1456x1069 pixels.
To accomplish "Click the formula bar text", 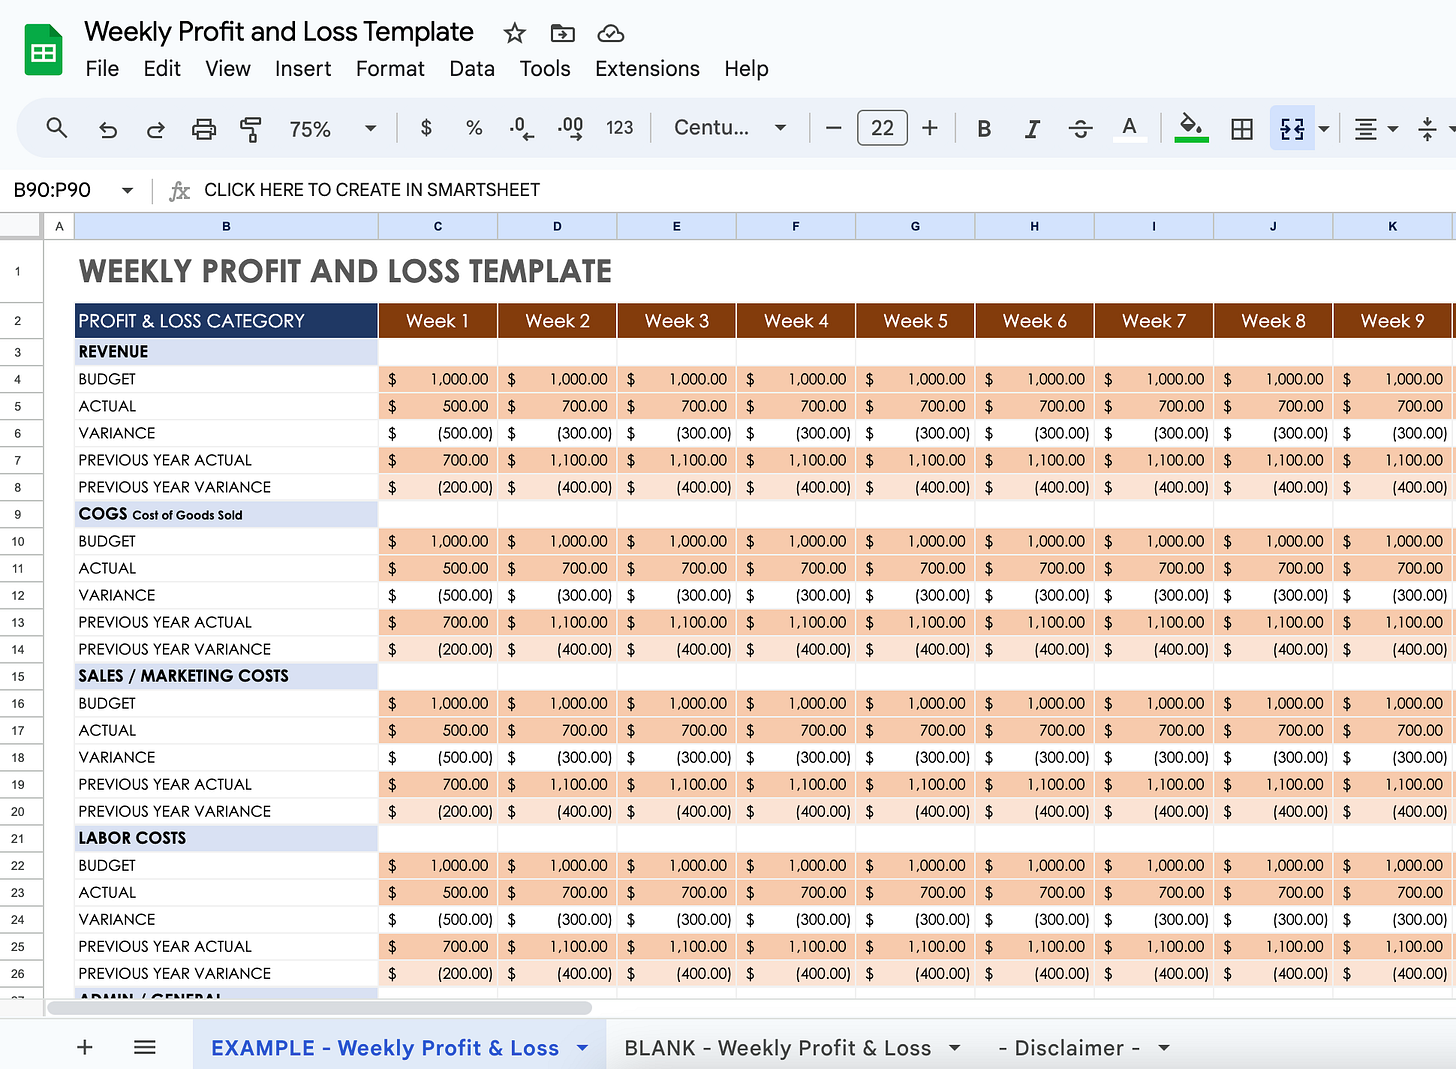I will coord(372,190).
